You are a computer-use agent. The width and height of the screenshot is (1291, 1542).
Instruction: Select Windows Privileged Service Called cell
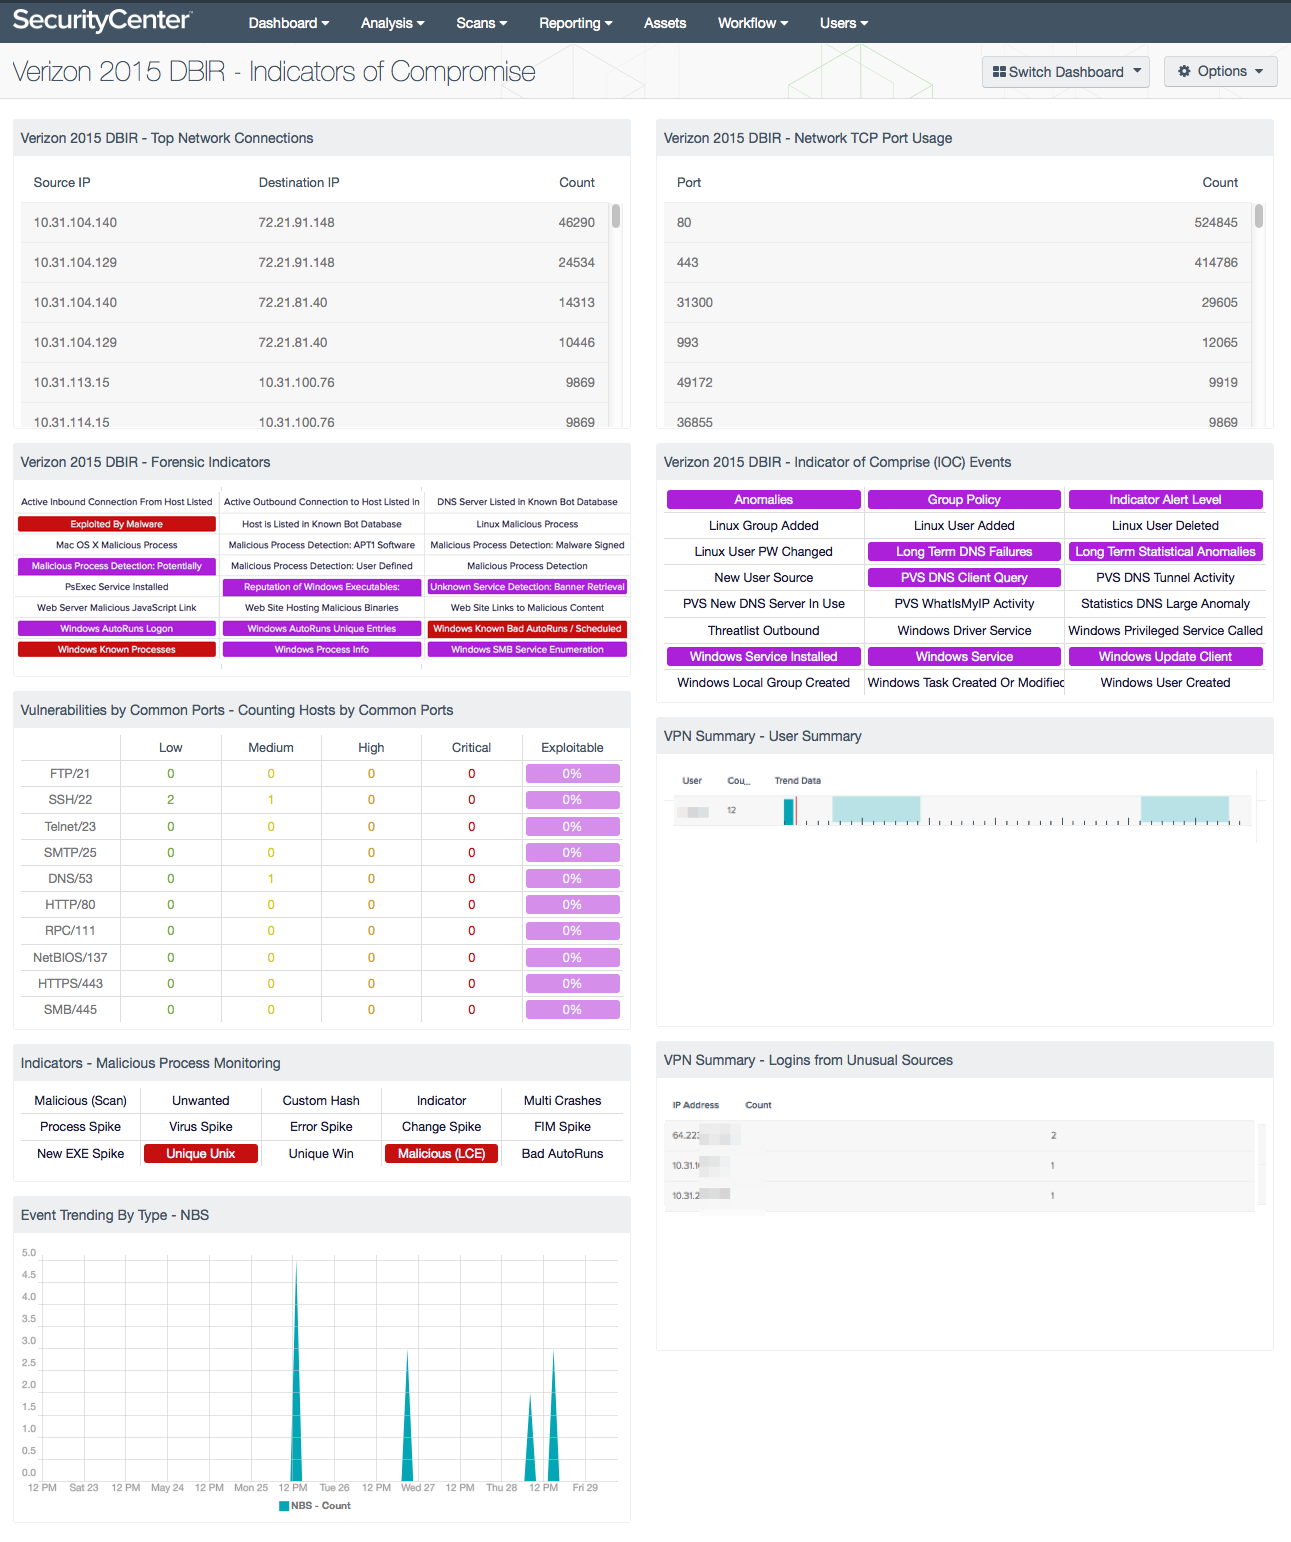tap(1165, 631)
